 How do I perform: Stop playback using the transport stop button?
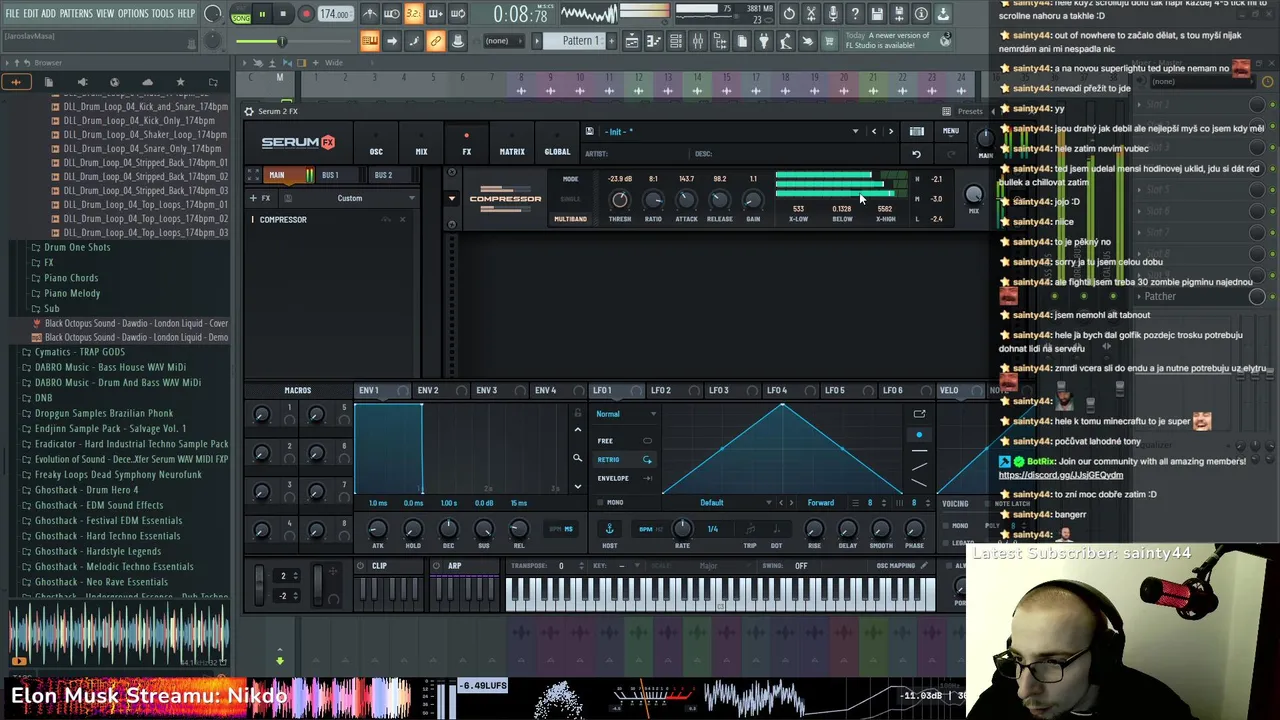[x=283, y=14]
